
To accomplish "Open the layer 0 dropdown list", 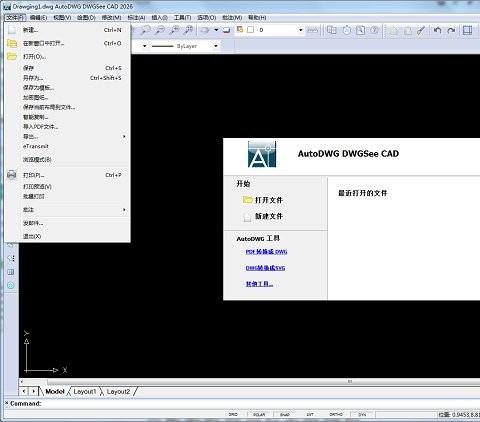I will (301, 30).
